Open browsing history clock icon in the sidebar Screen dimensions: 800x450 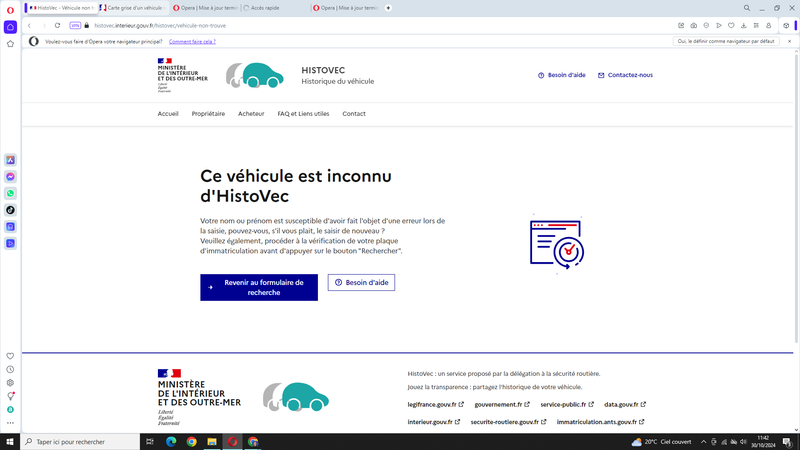point(10,369)
